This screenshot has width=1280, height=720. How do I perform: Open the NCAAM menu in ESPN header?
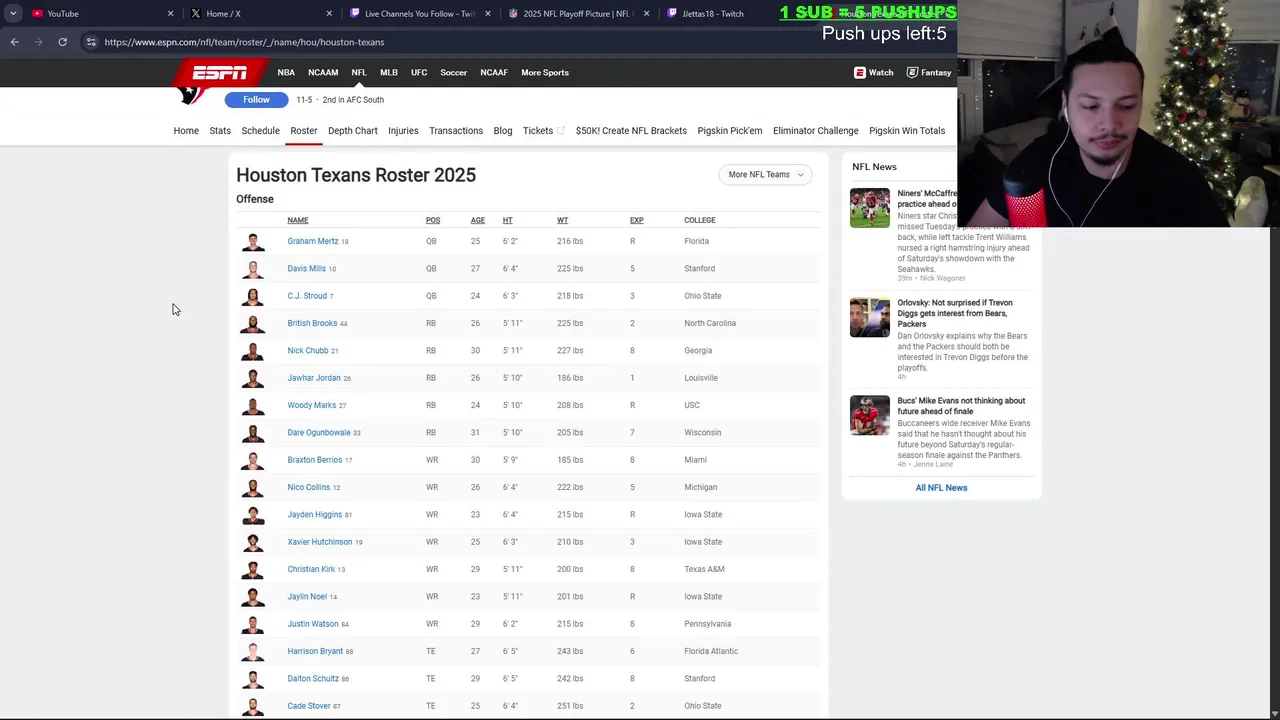click(323, 72)
